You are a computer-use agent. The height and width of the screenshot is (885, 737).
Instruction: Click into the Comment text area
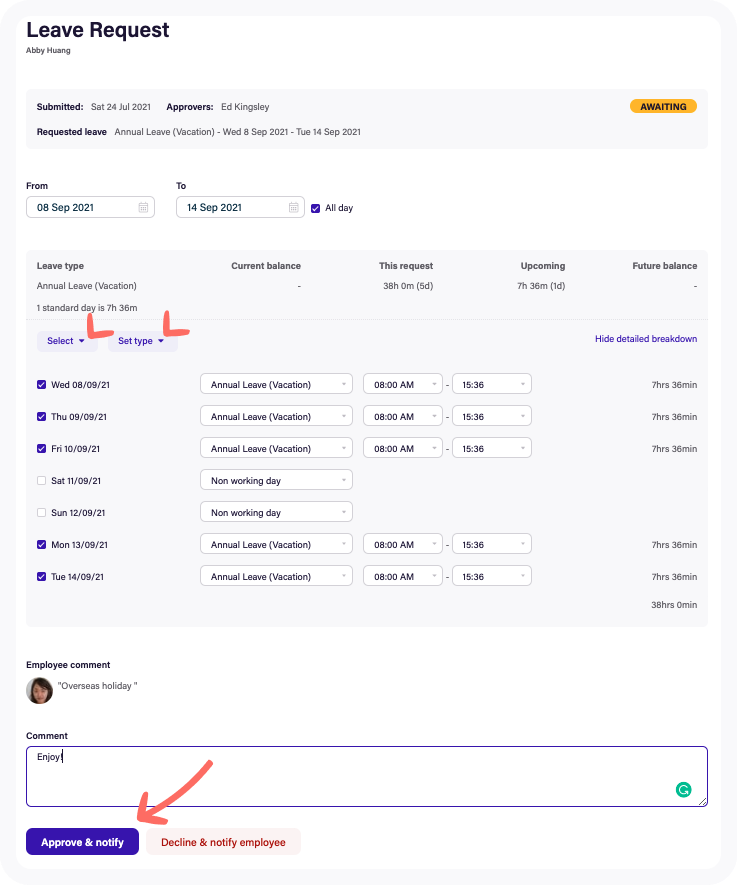[350, 776]
